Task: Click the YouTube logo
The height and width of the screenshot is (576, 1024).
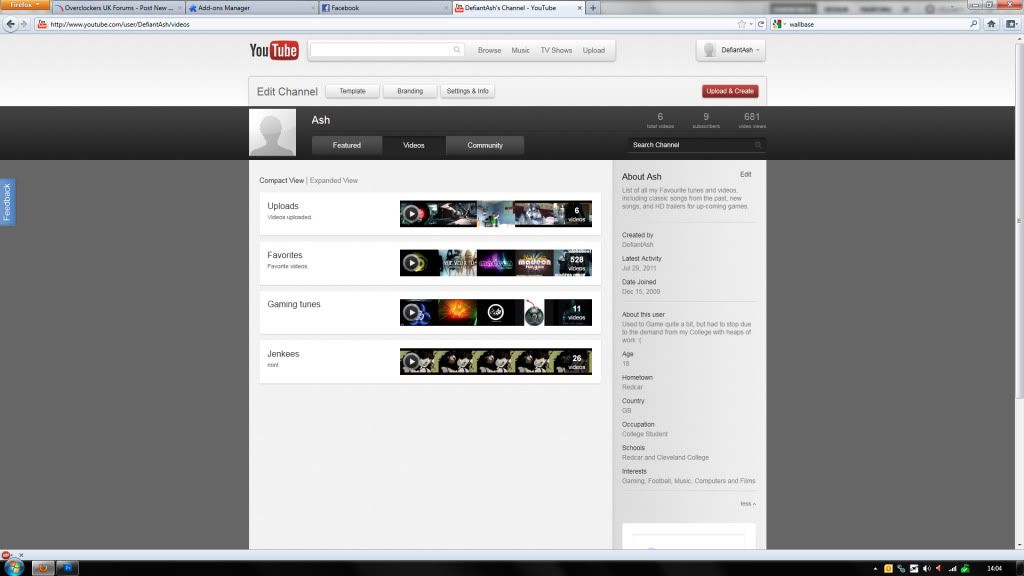Action: click(274, 50)
